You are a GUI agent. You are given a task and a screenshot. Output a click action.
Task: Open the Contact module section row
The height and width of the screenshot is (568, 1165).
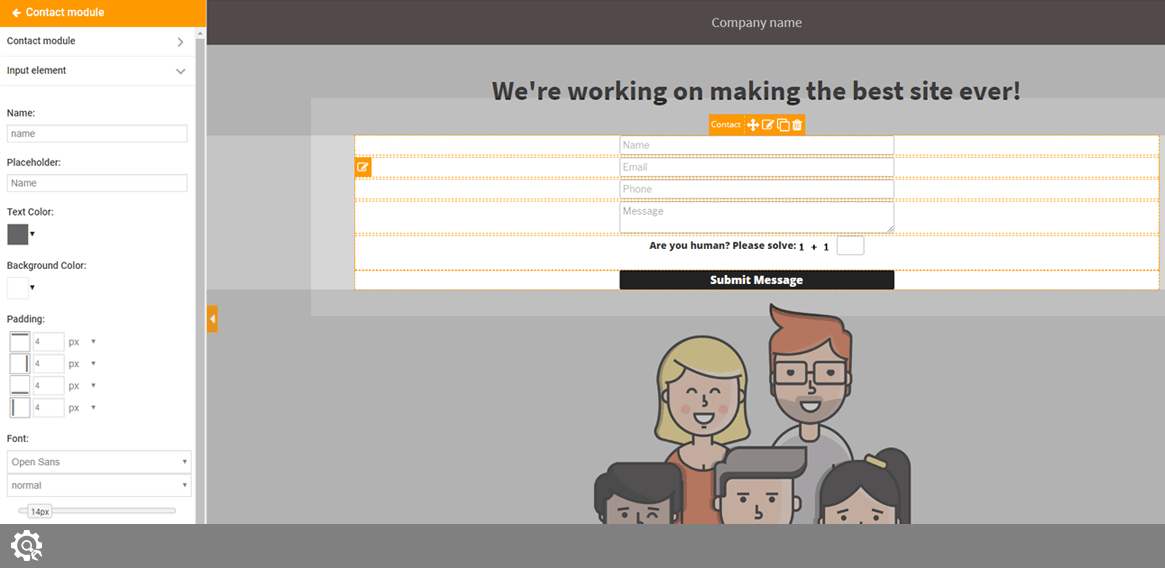coord(97,41)
